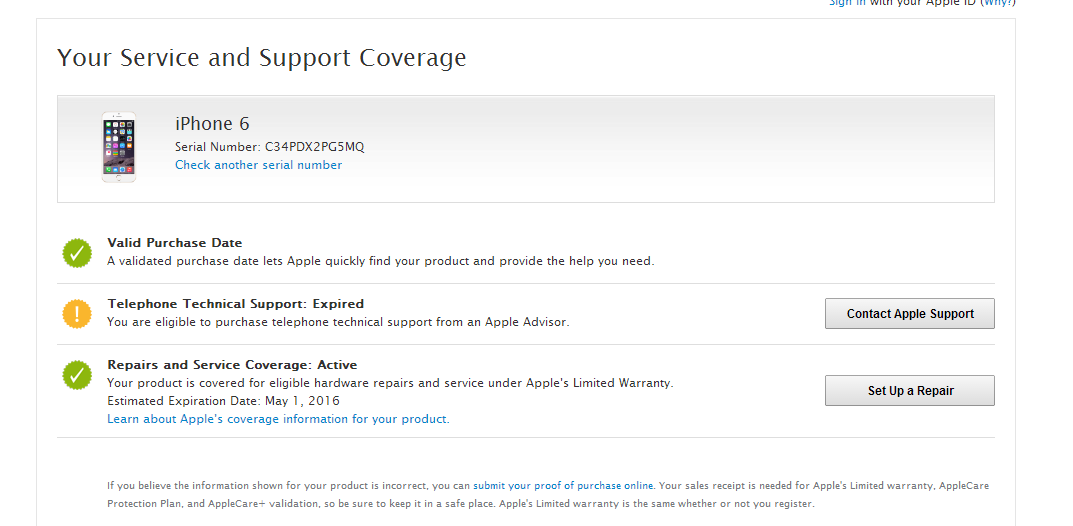Open Learn about Apple's coverage information link
Viewport: 1073px width, 526px height.
click(278, 419)
